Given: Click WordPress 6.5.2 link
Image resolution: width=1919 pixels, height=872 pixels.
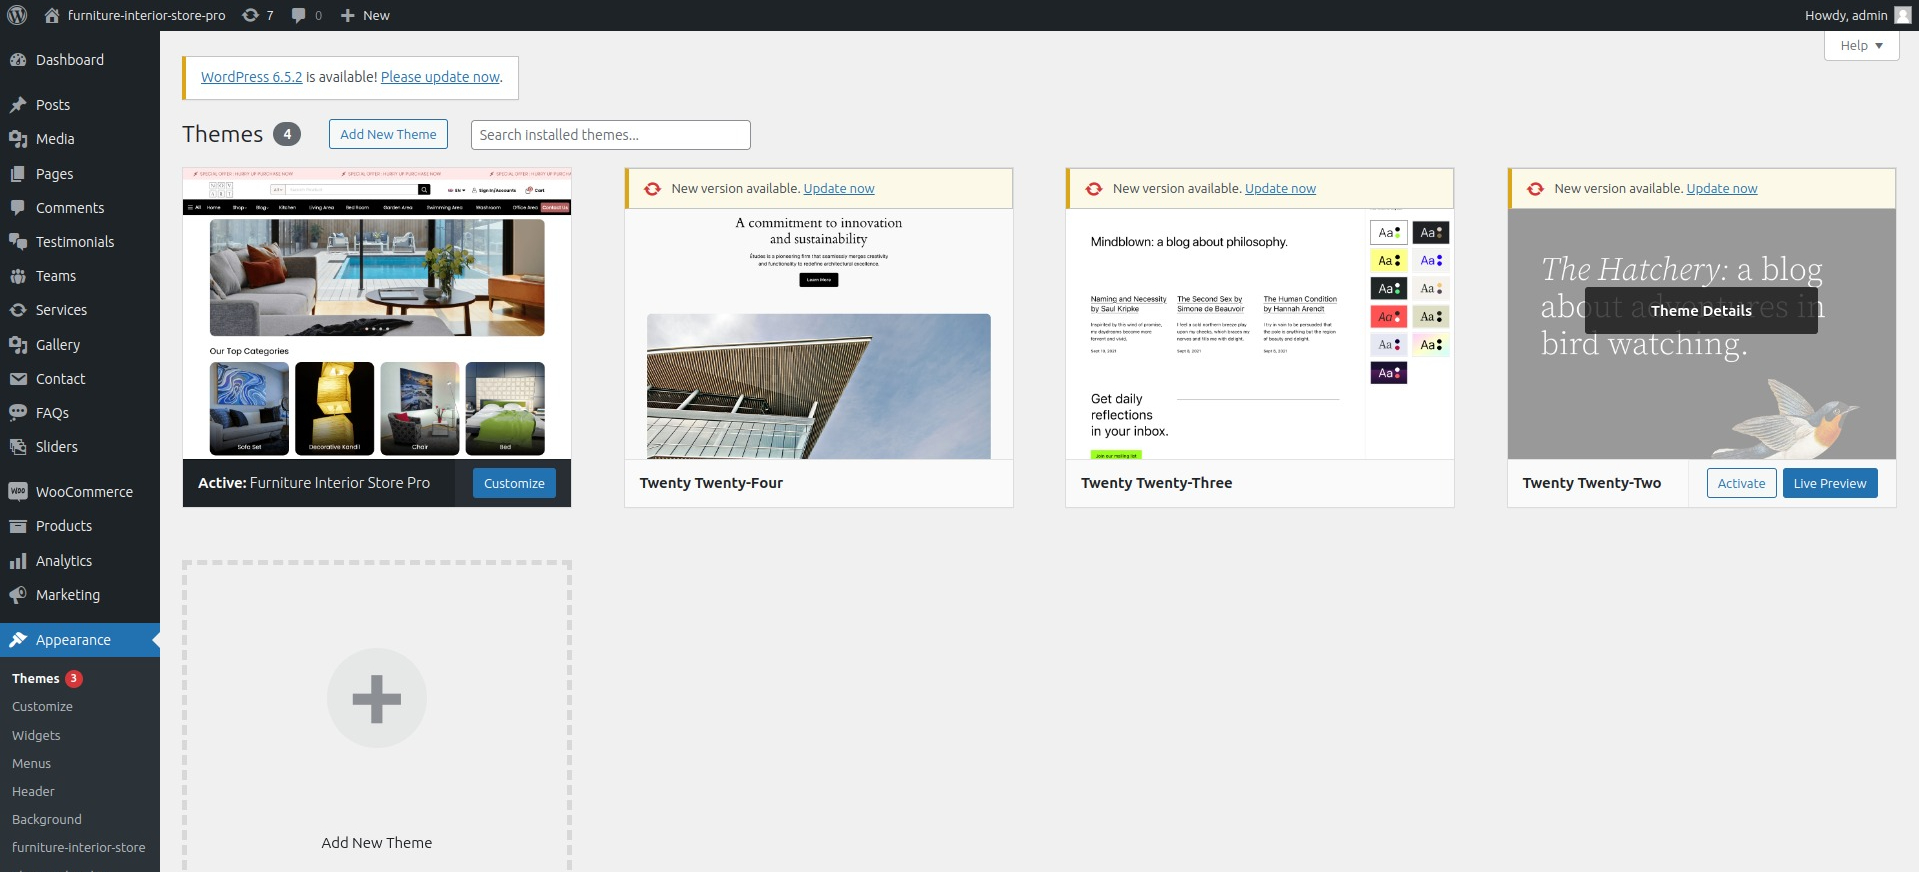Looking at the screenshot, I should pos(251,77).
